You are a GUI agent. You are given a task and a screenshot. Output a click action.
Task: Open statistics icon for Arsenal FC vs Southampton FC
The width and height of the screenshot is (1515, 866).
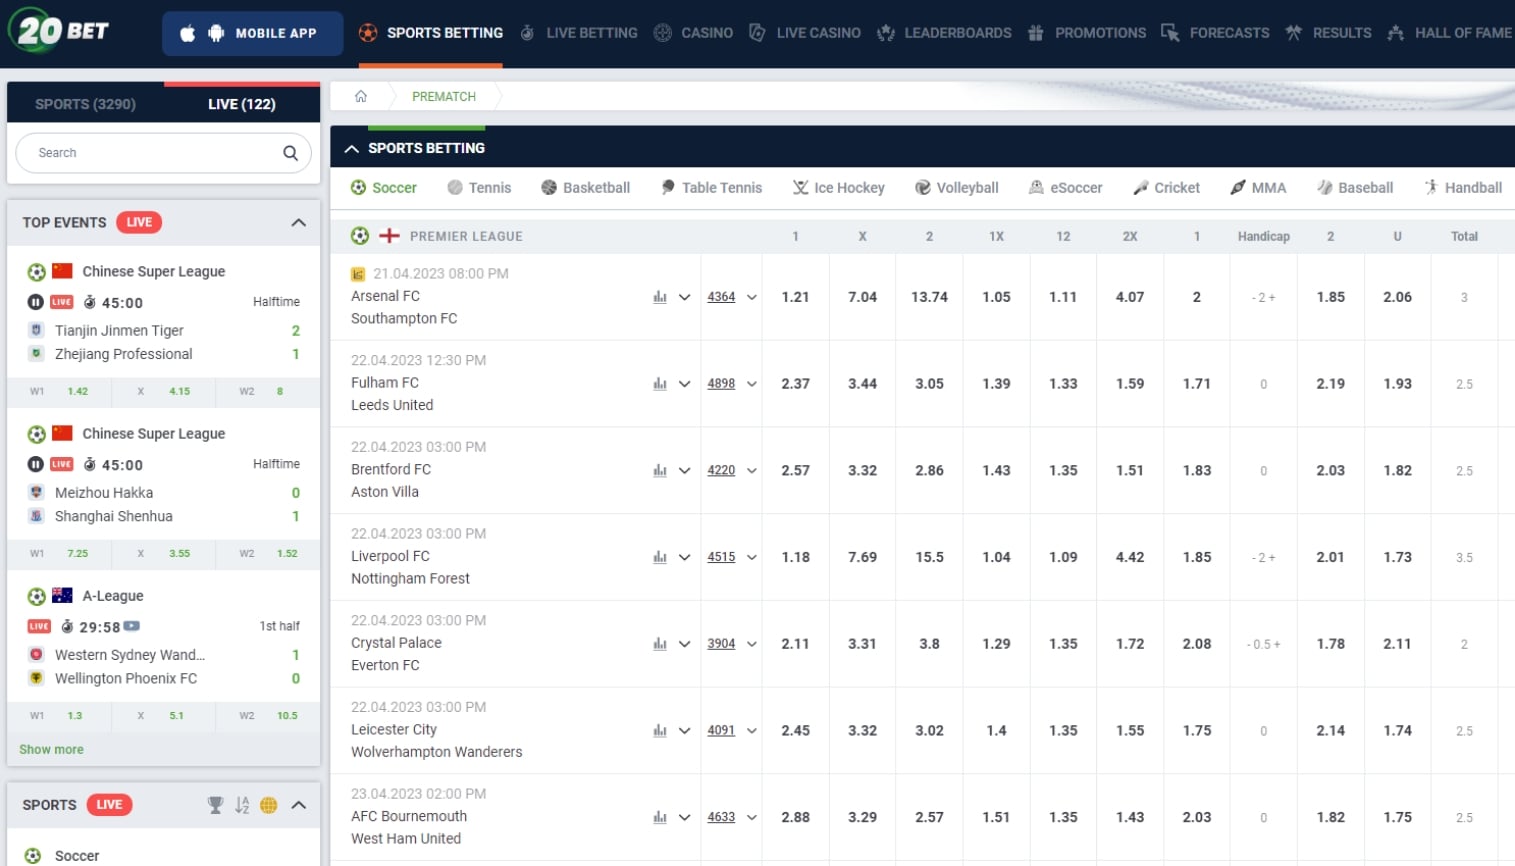[x=660, y=297]
